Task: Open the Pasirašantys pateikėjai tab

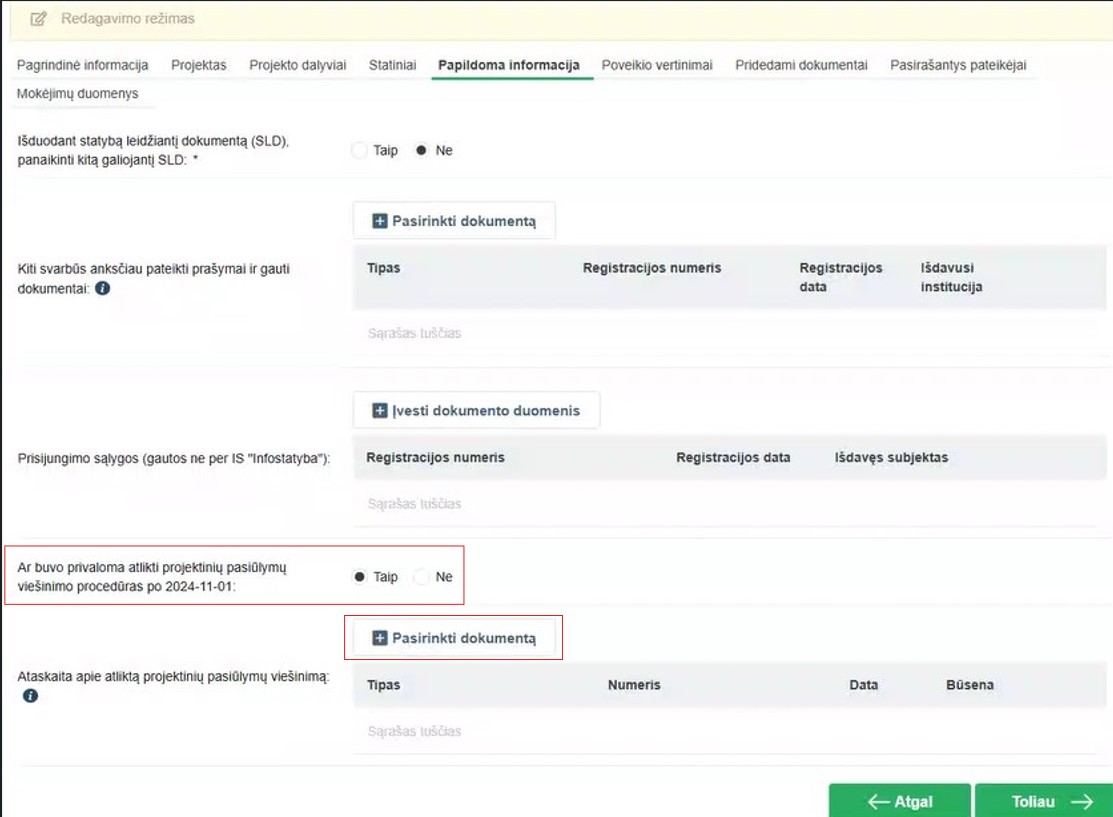Action: pyautogui.click(x=958, y=65)
